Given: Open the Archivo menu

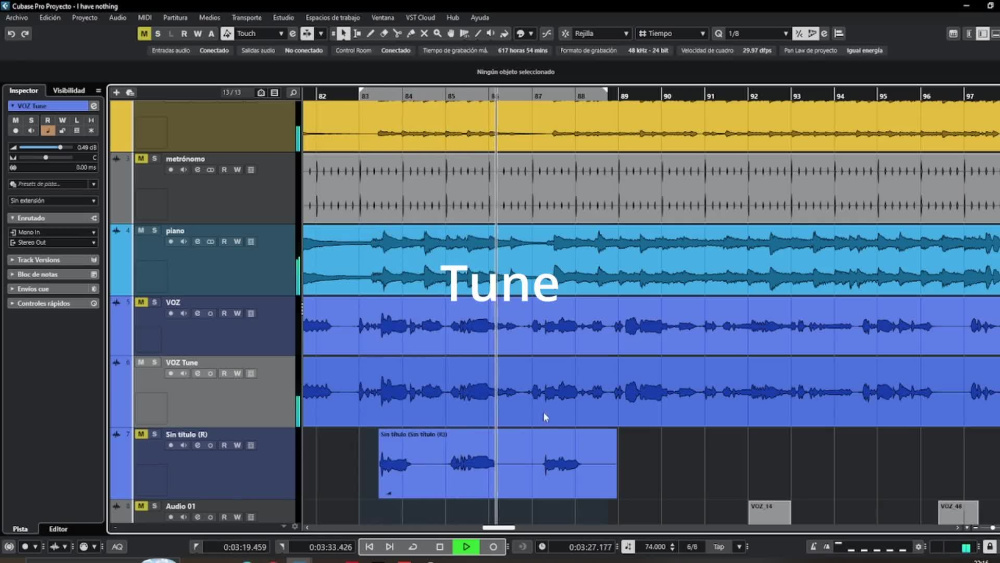Looking at the screenshot, I should pos(17,18).
